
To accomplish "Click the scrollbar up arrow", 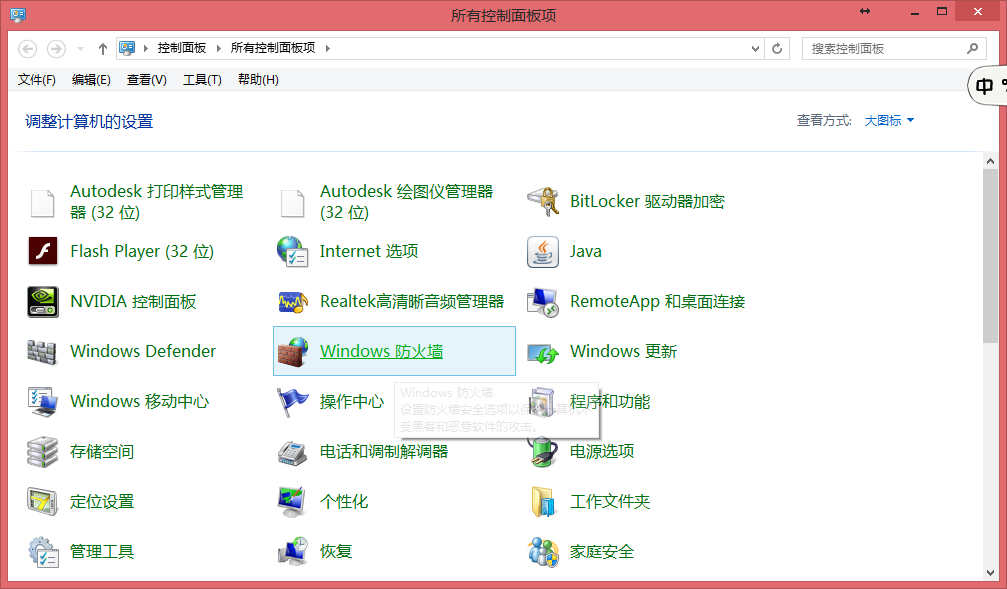I will pyautogui.click(x=990, y=161).
